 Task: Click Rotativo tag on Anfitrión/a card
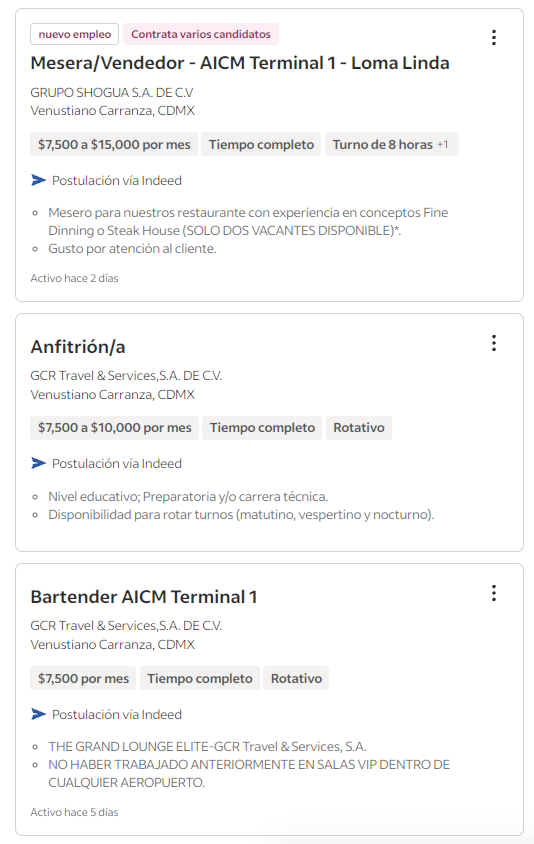pos(359,428)
